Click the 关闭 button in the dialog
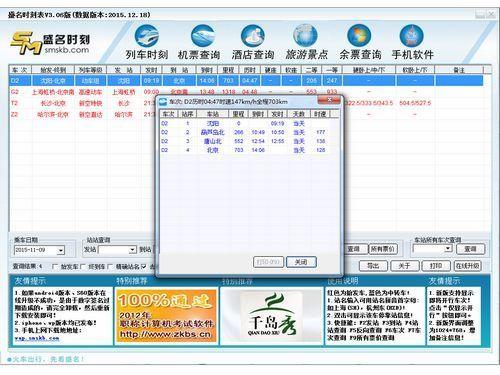 (301, 262)
